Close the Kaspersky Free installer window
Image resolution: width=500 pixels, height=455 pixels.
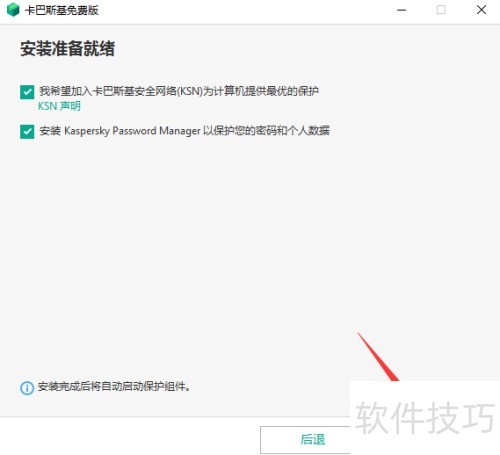pyautogui.click(x=481, y=10)
